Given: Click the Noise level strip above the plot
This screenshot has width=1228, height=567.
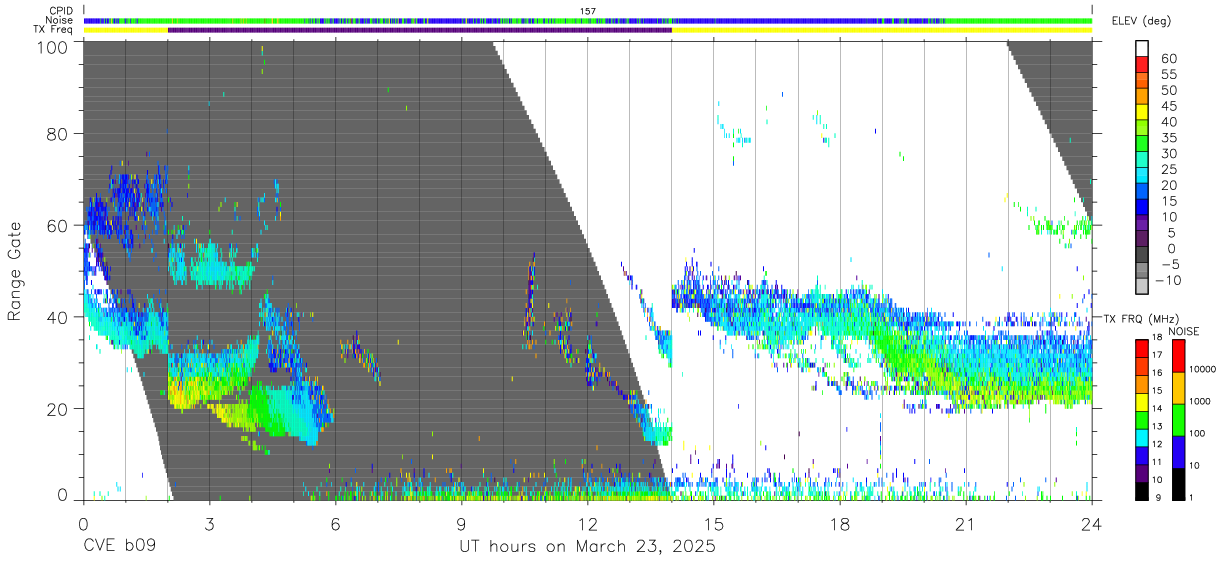Looking at the screenshot, I should tap(587, 20).
